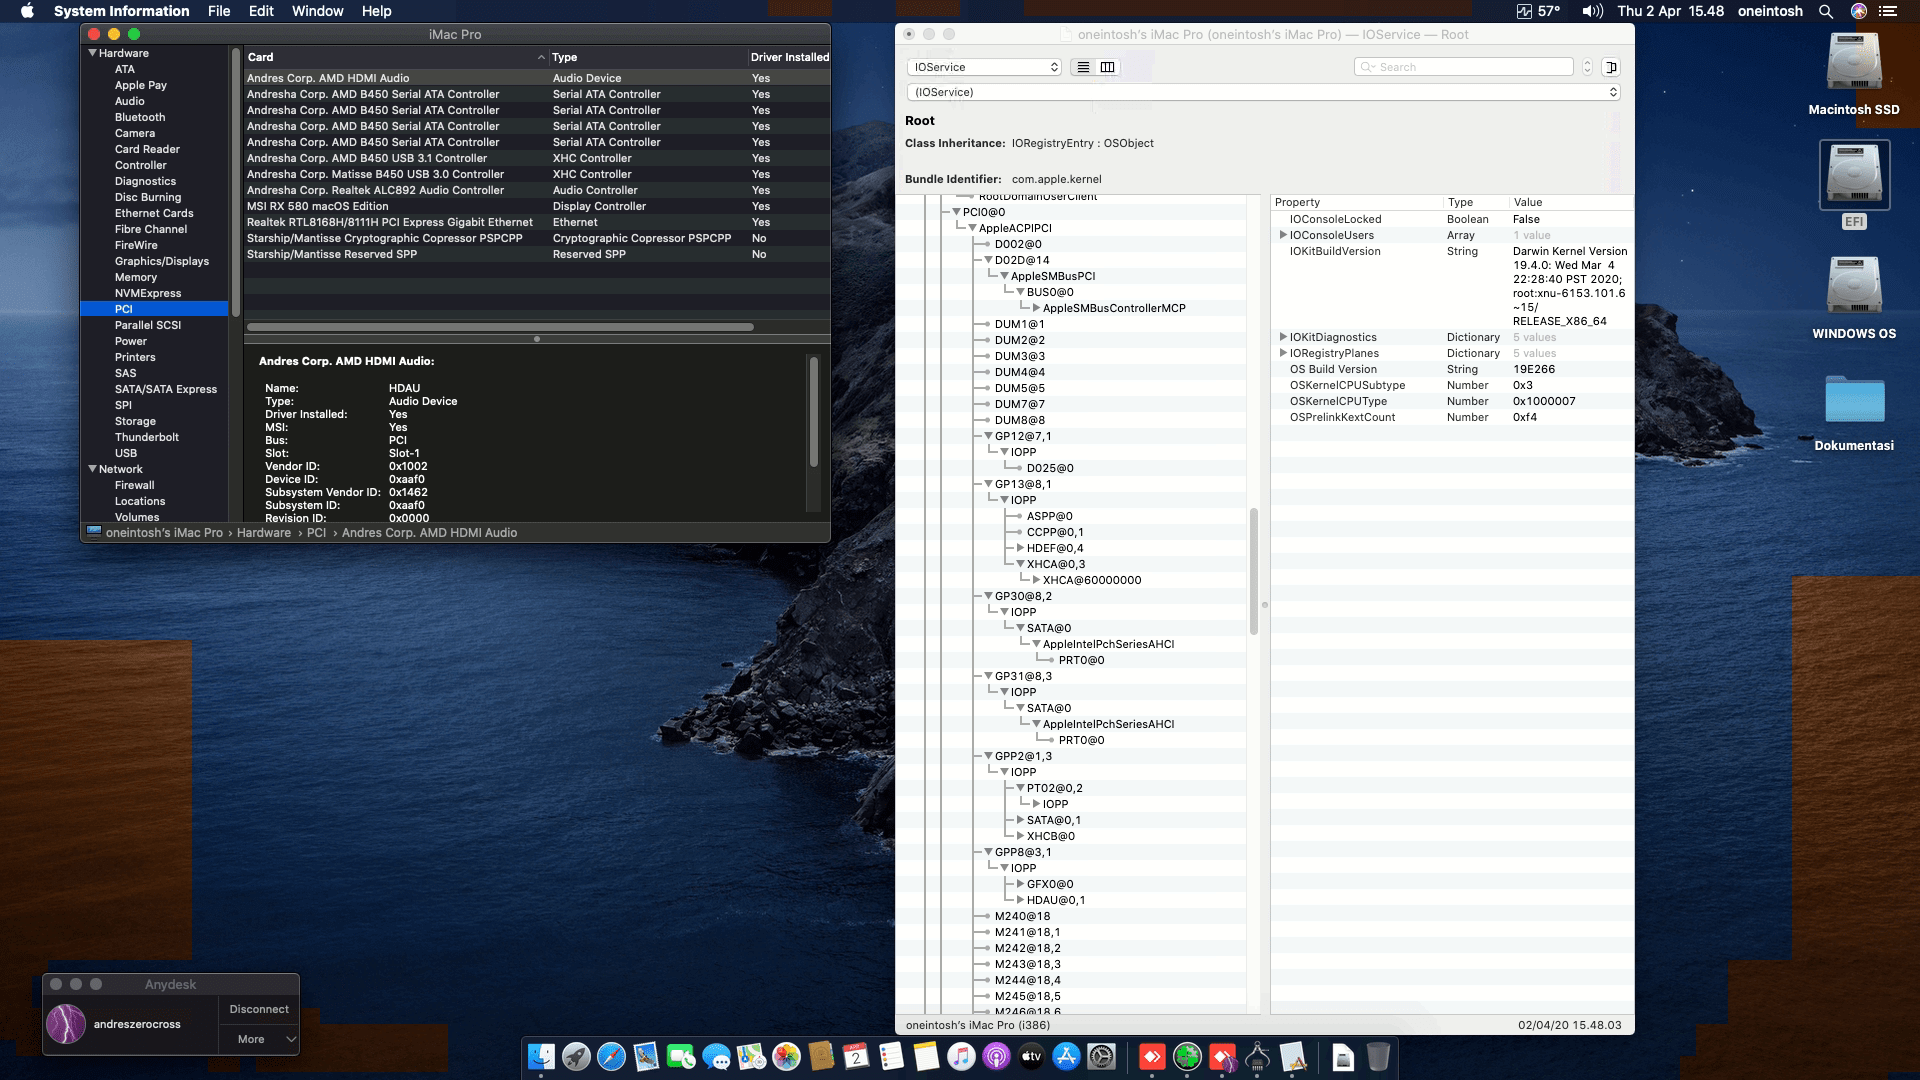Click Hardware in the bottom path bar
The image size is (1920, 1080).
pyautogui.click(x=264, y=533)
